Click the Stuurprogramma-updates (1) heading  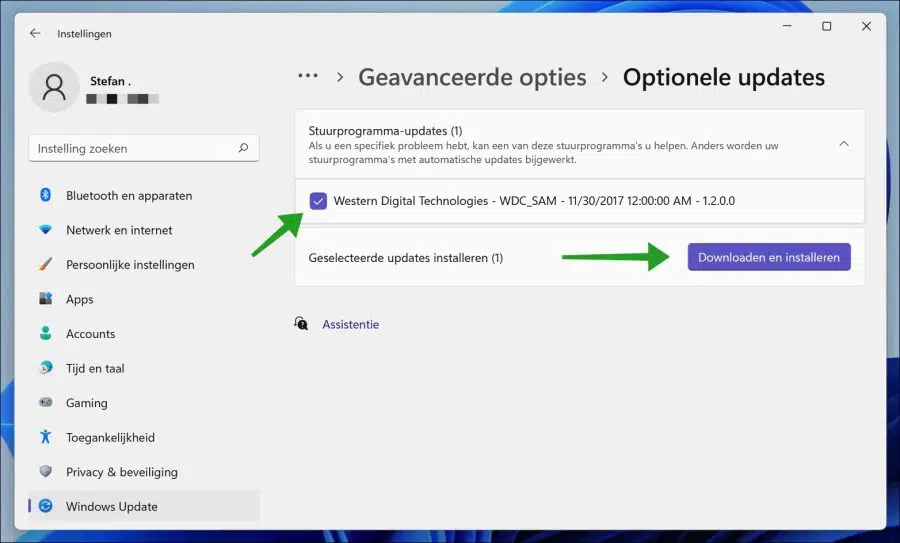pyautogui.click(x=385, y=131)
